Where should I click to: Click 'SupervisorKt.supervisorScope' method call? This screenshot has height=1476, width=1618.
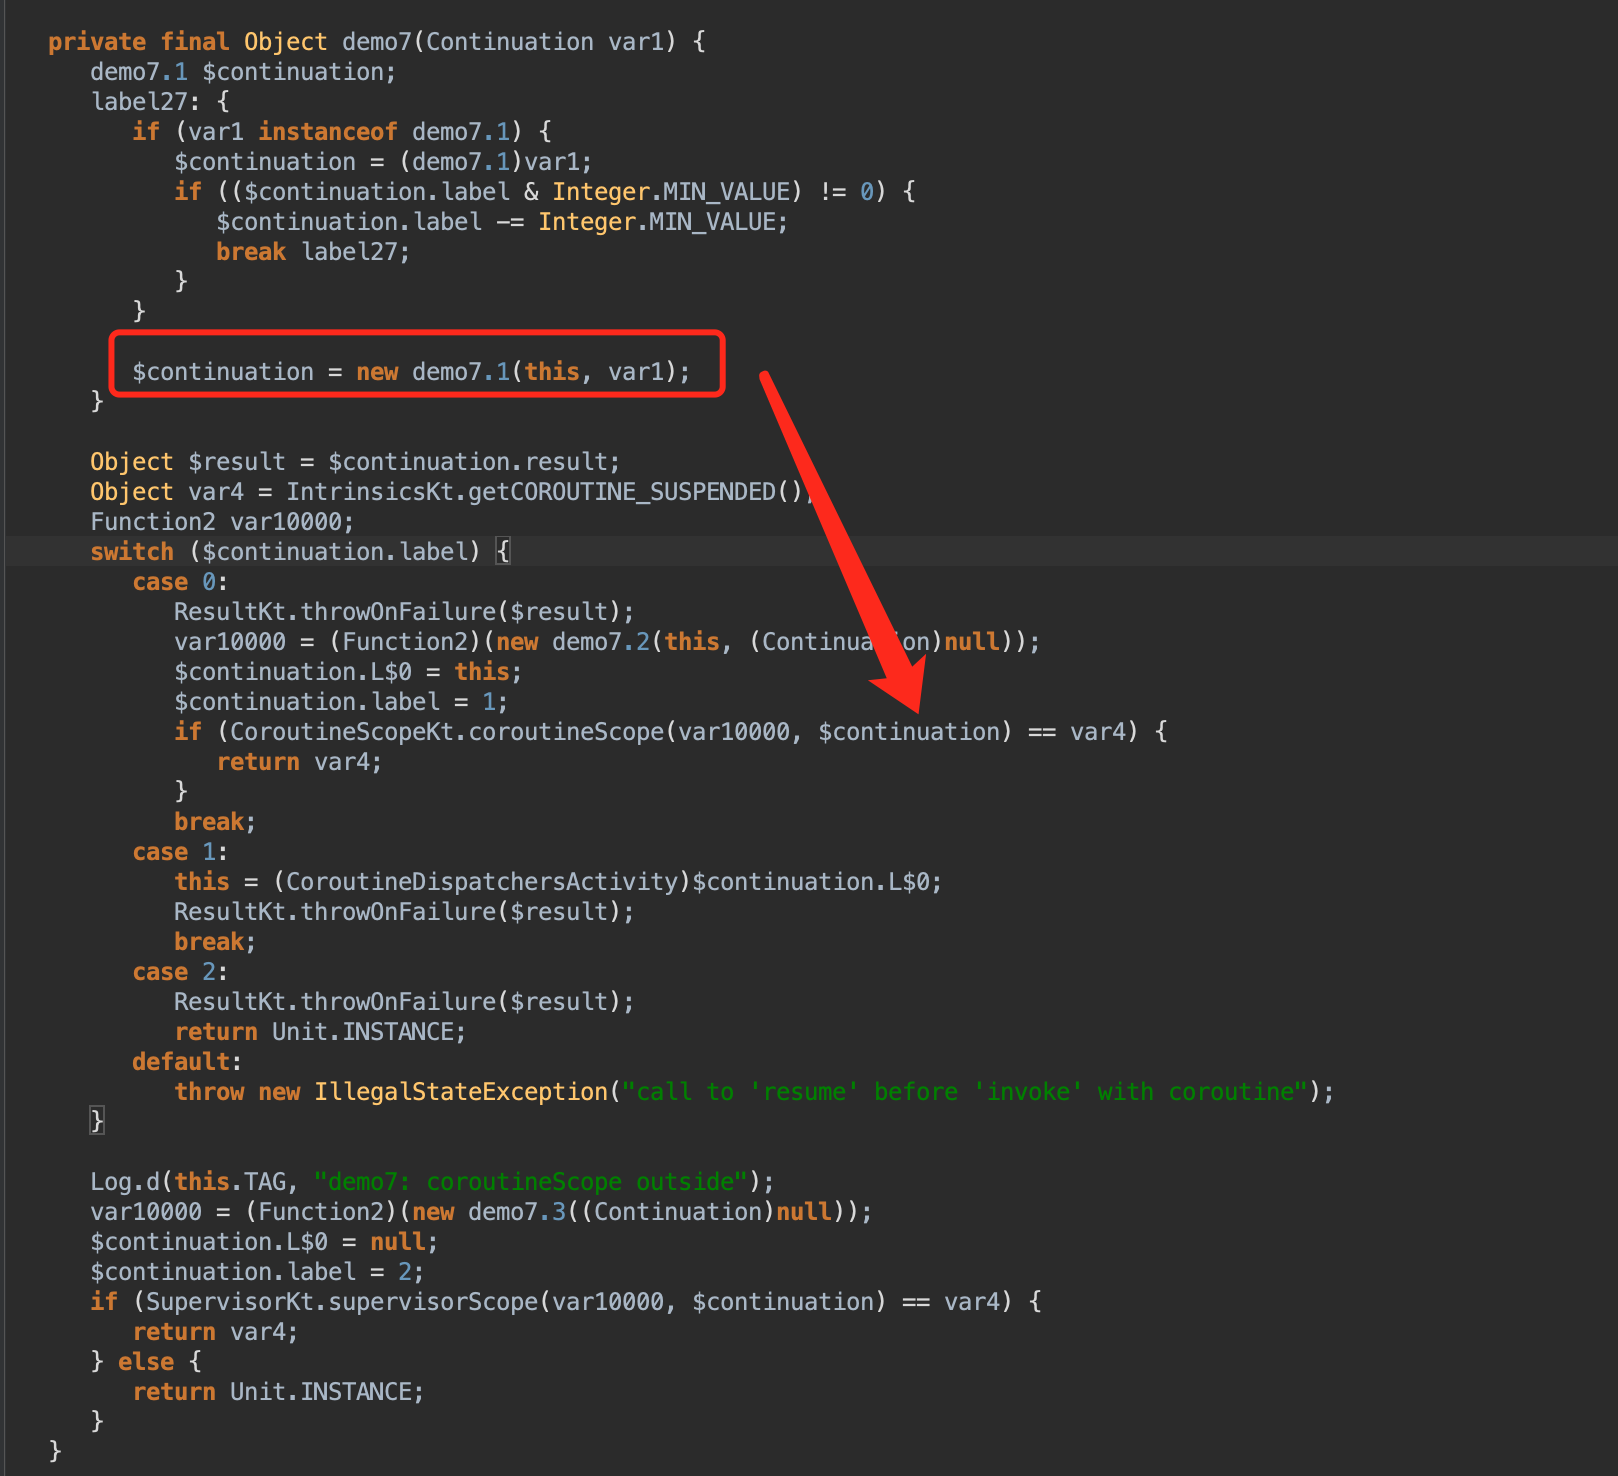point(342,1302)
